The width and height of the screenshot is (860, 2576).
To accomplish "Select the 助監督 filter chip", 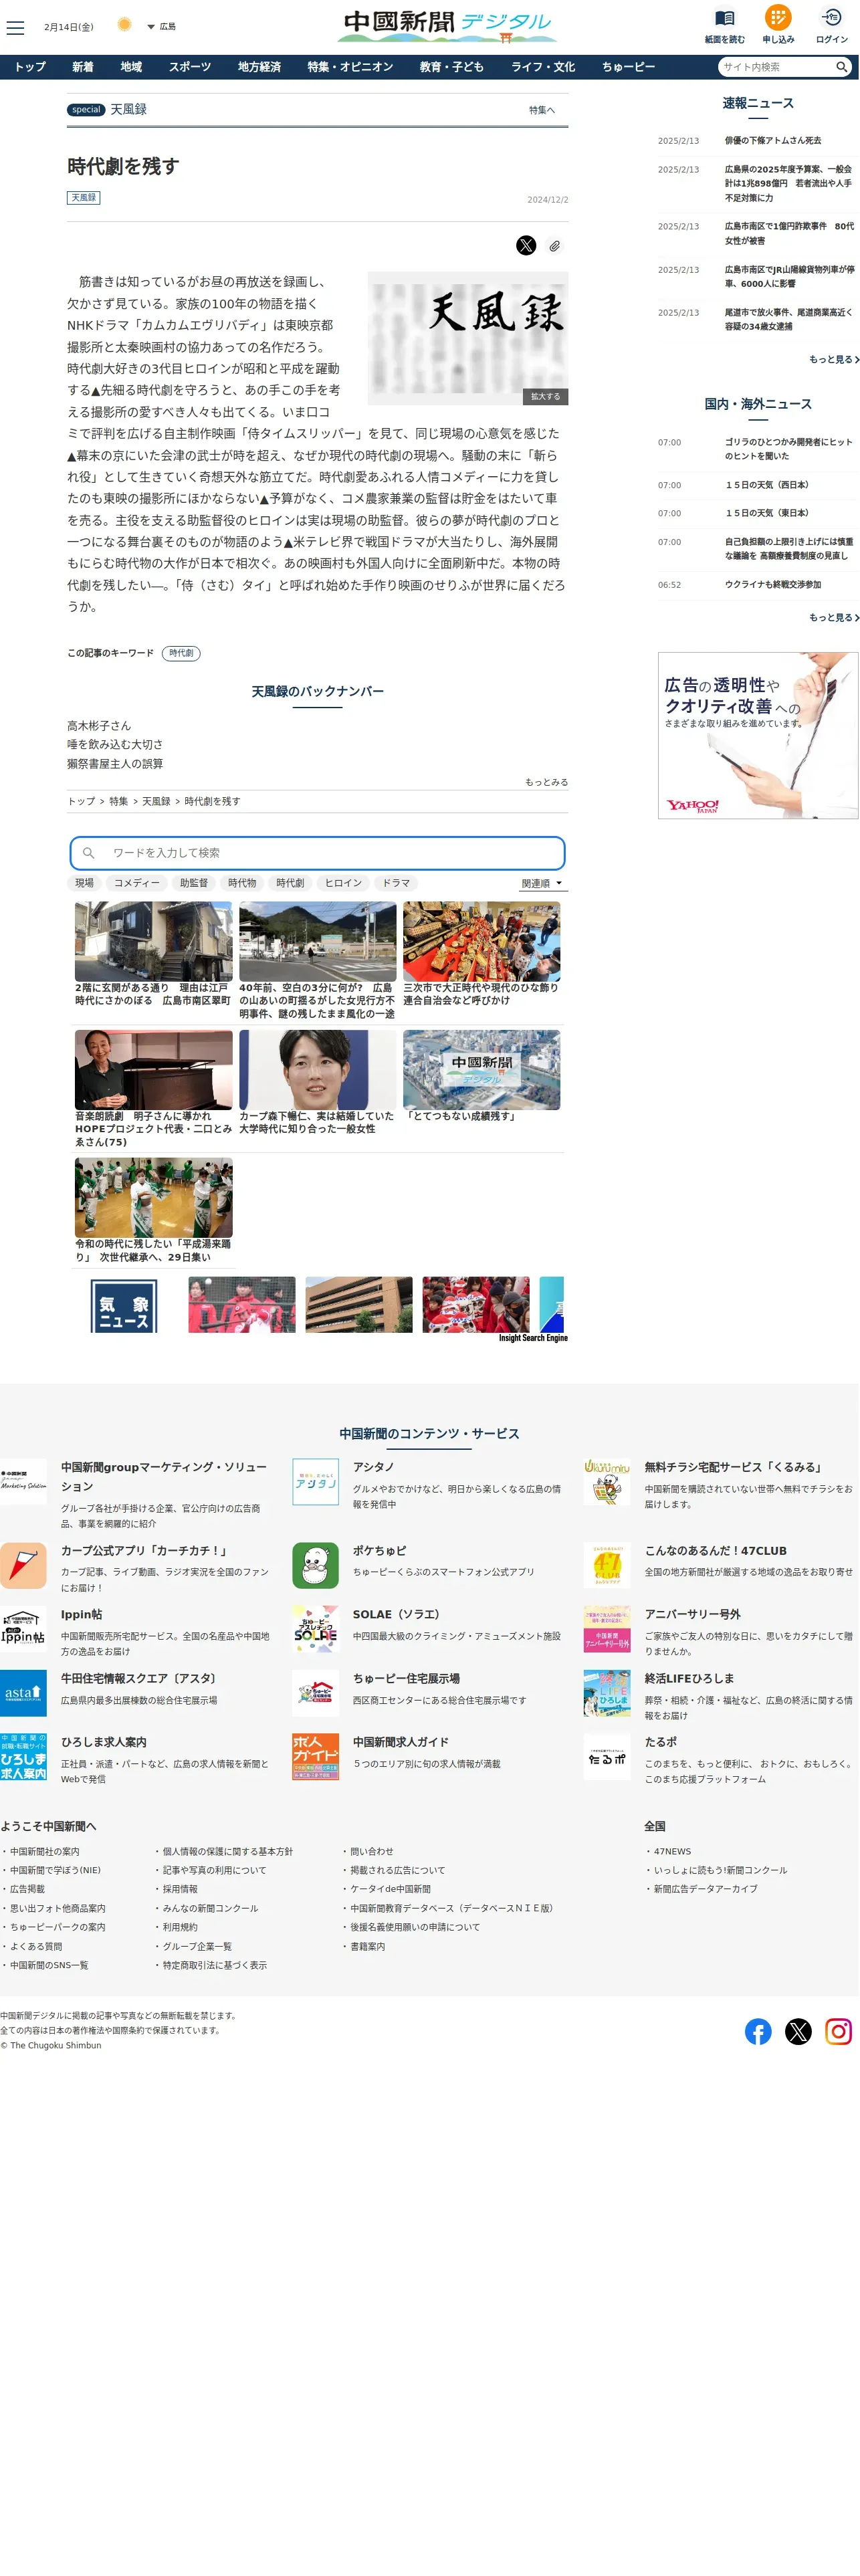I will 194,884.
